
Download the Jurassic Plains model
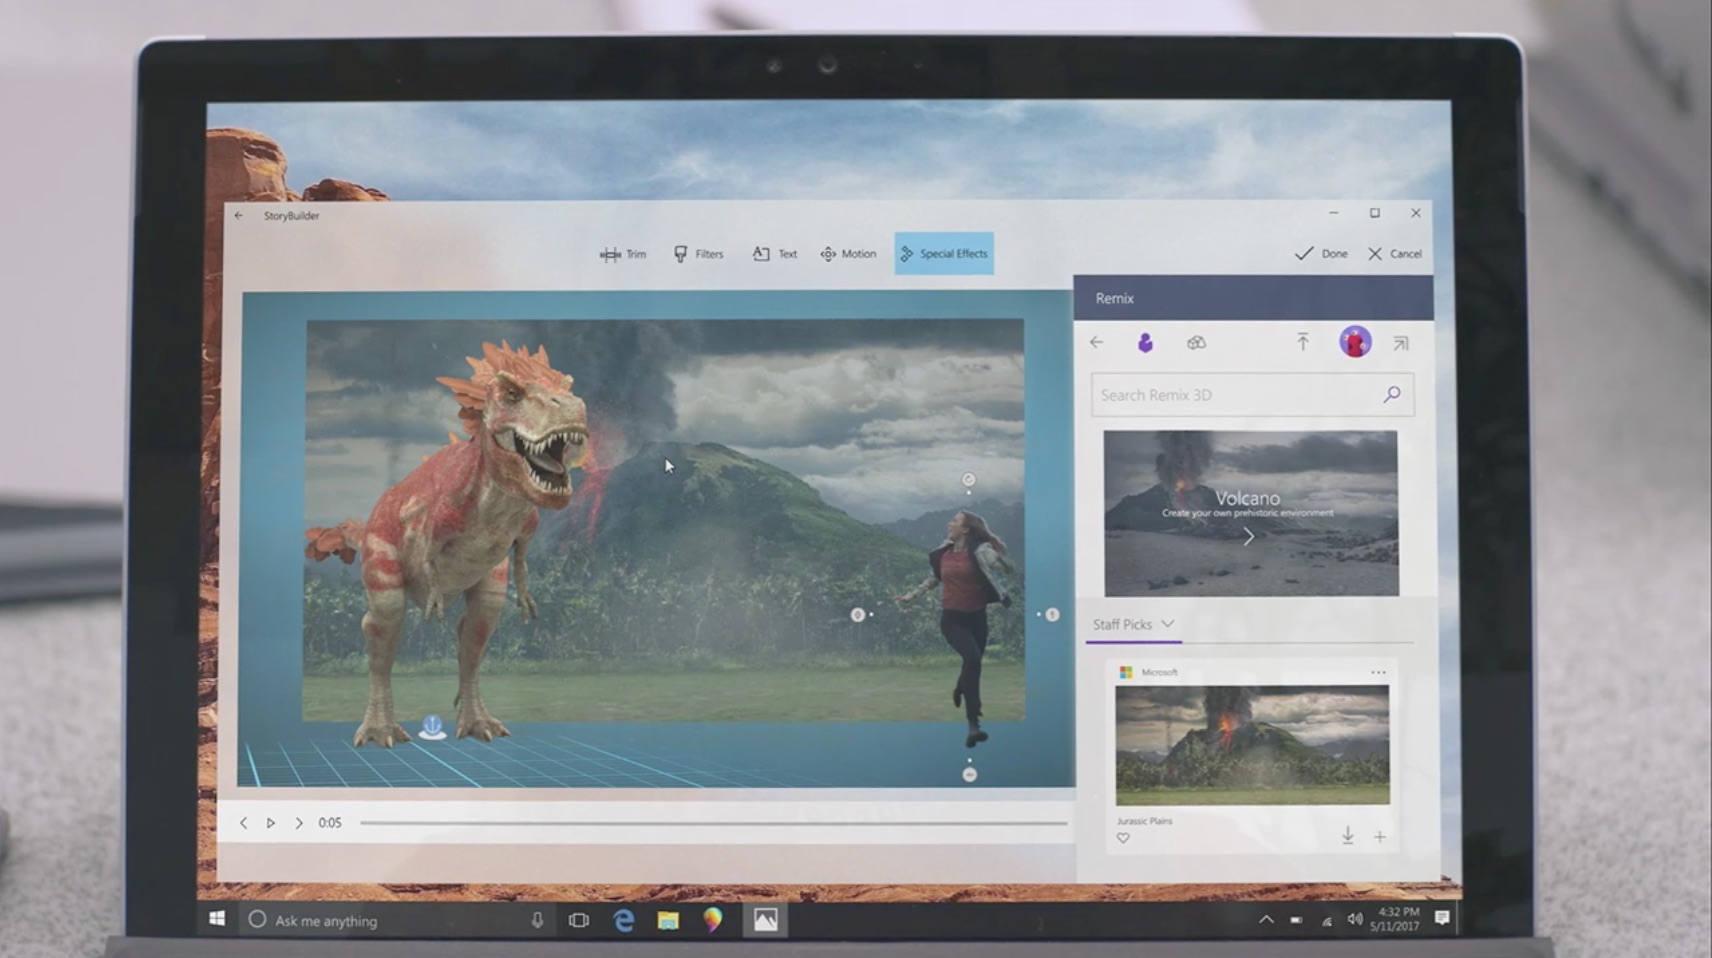1347,836
